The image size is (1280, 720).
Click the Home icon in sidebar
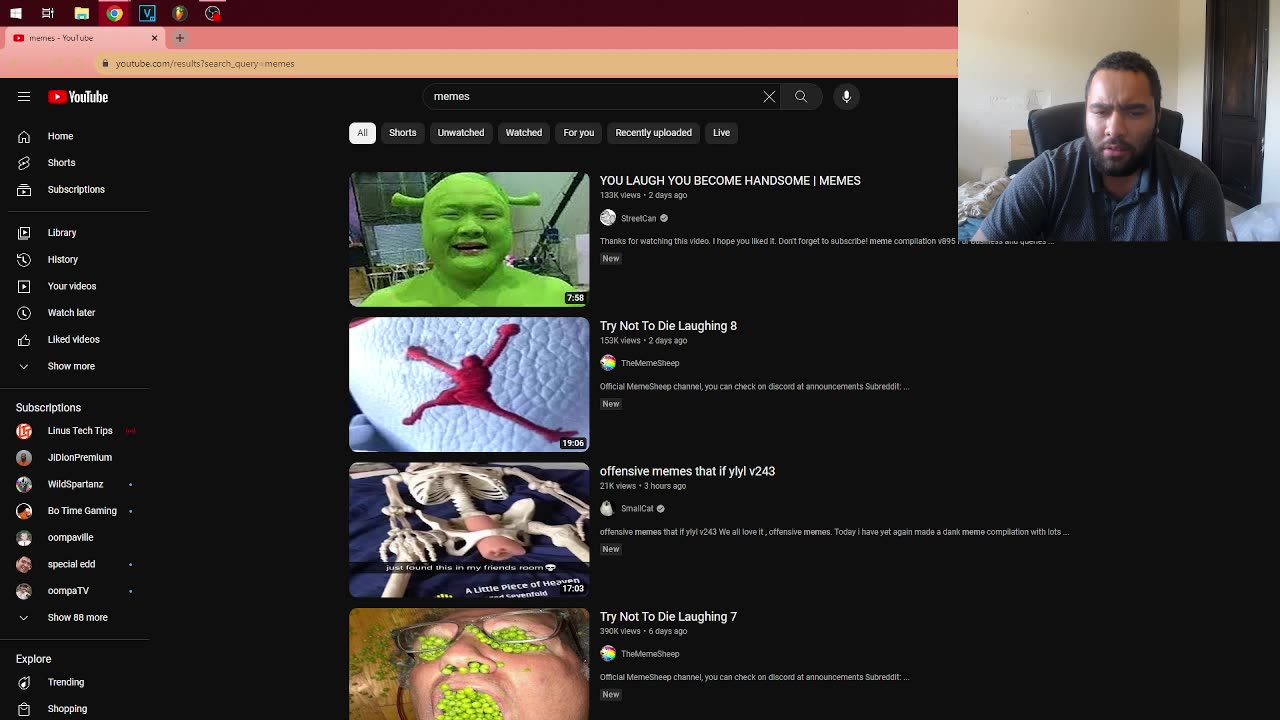(x=24, y=136)
